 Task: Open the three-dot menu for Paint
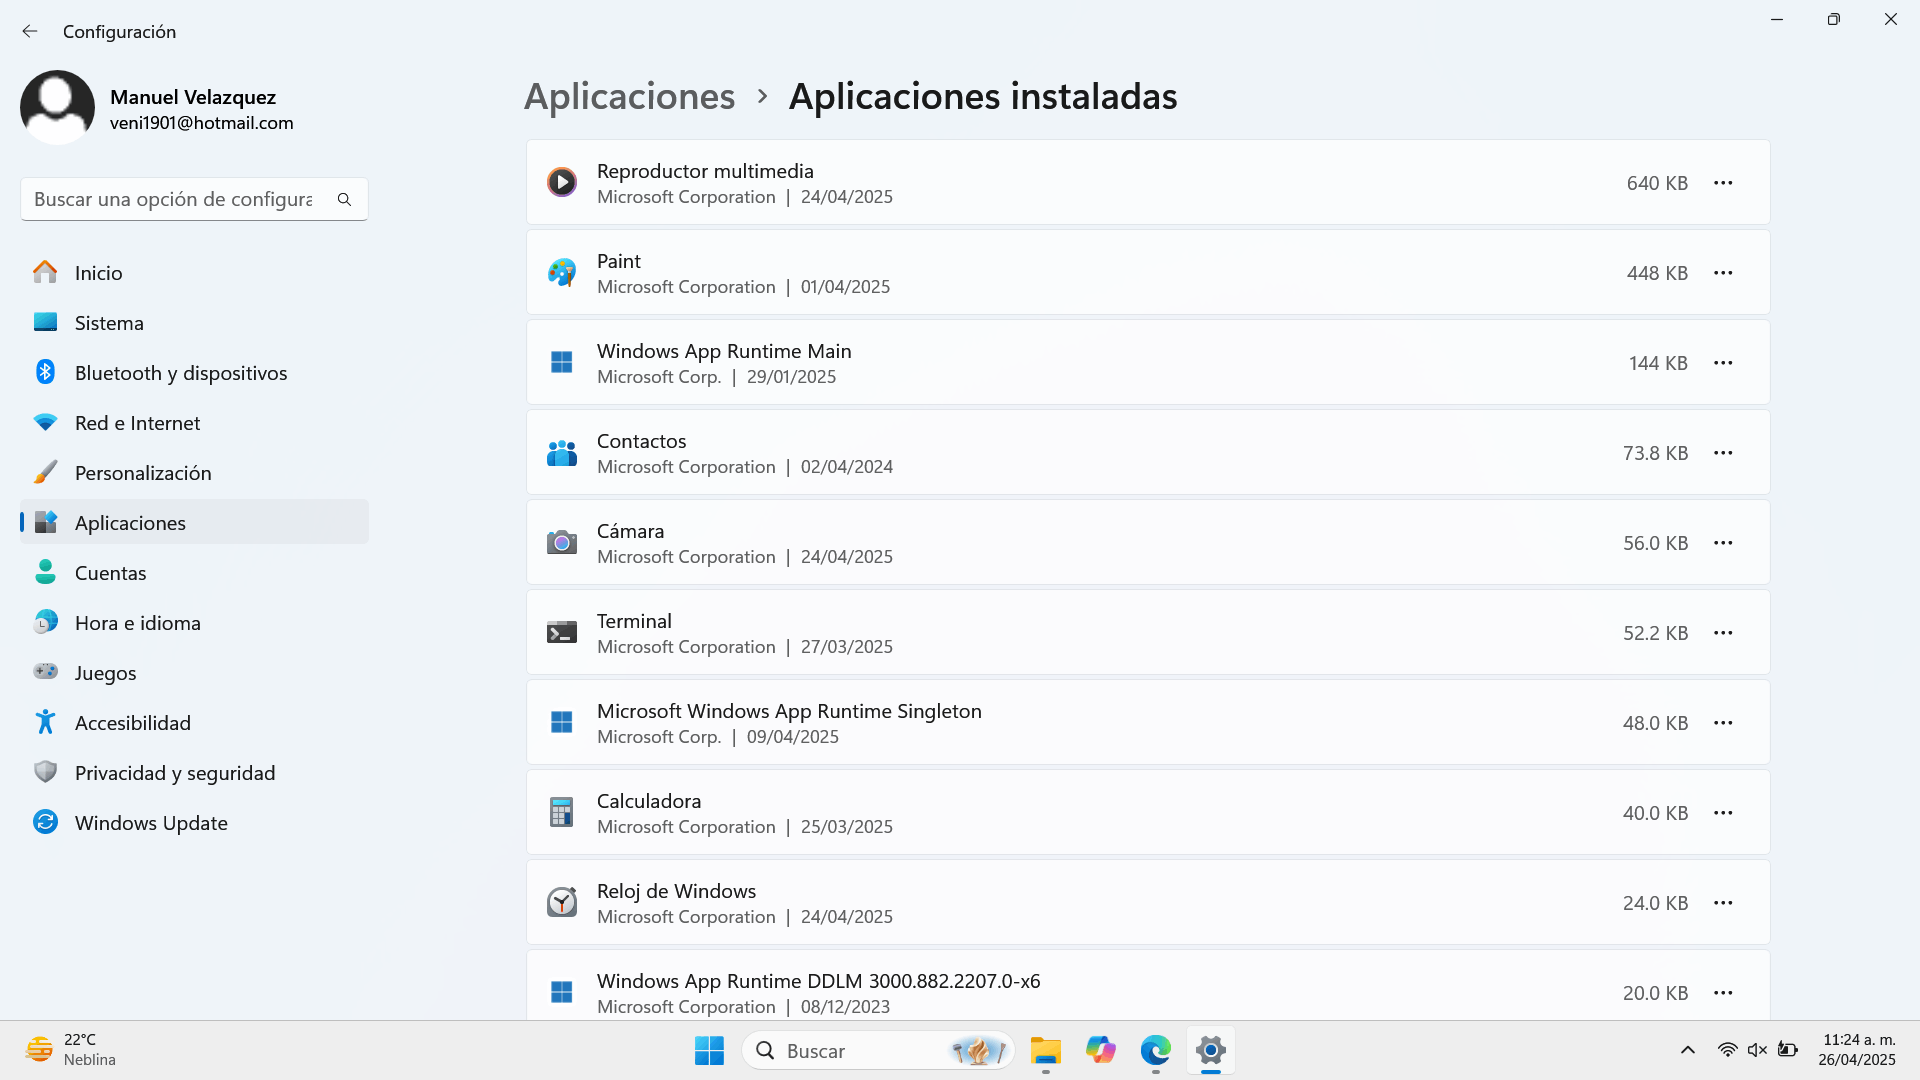[1723, 272]
